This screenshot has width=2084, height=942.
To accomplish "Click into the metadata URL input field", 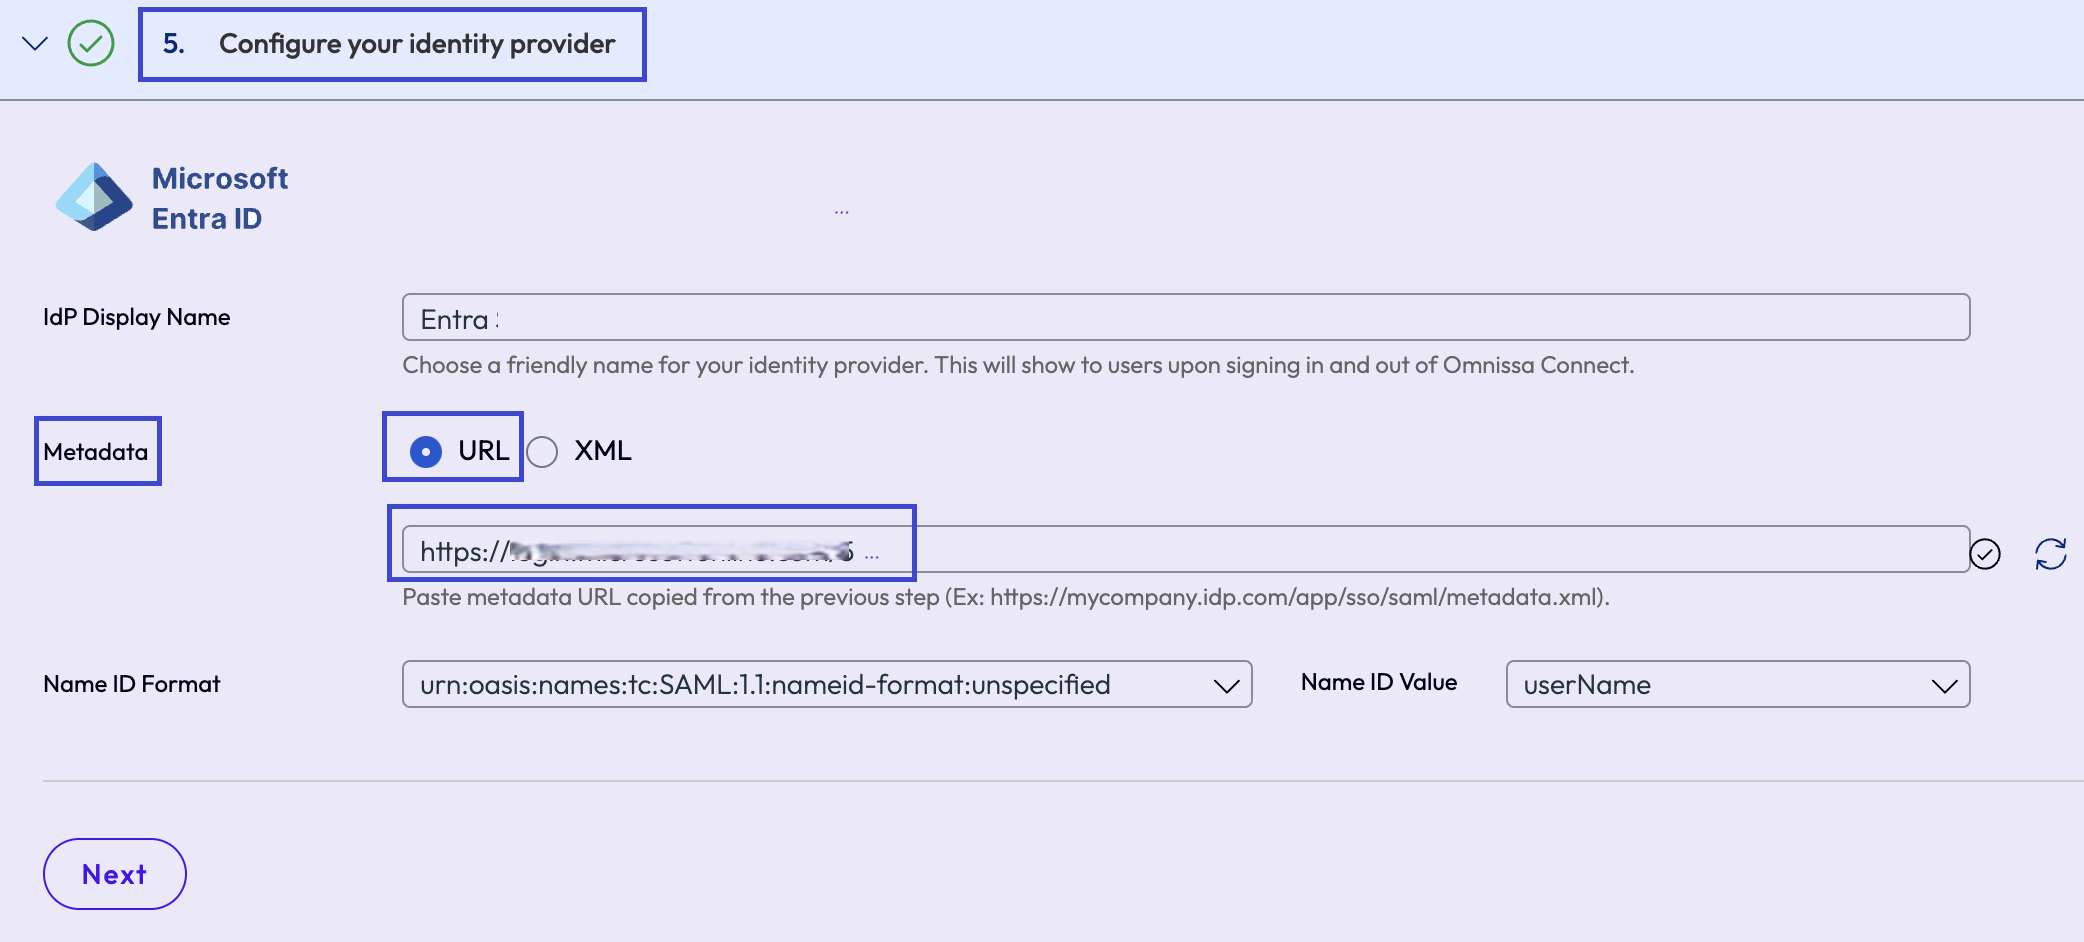I will pyautogui.click(x=1186, y=549).
